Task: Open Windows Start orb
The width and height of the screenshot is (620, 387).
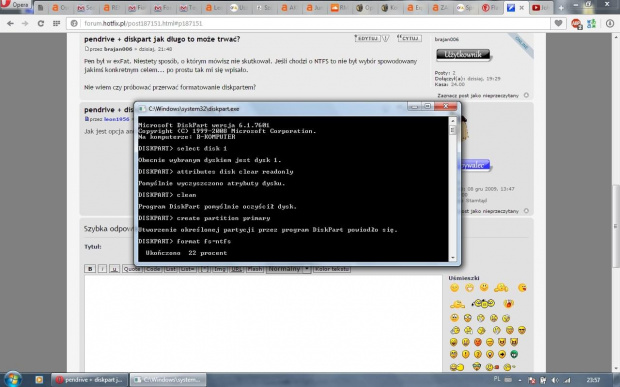Action: click(13, 379)
